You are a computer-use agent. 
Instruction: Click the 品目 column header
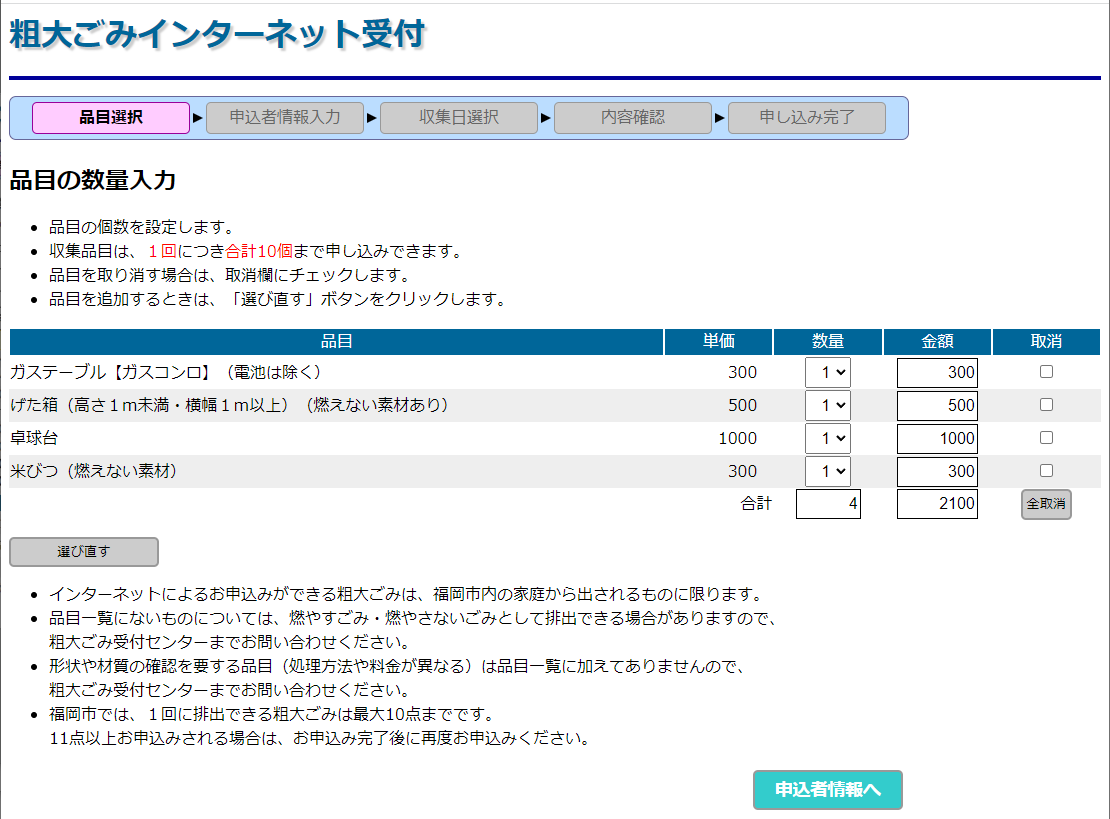[336, 341]
